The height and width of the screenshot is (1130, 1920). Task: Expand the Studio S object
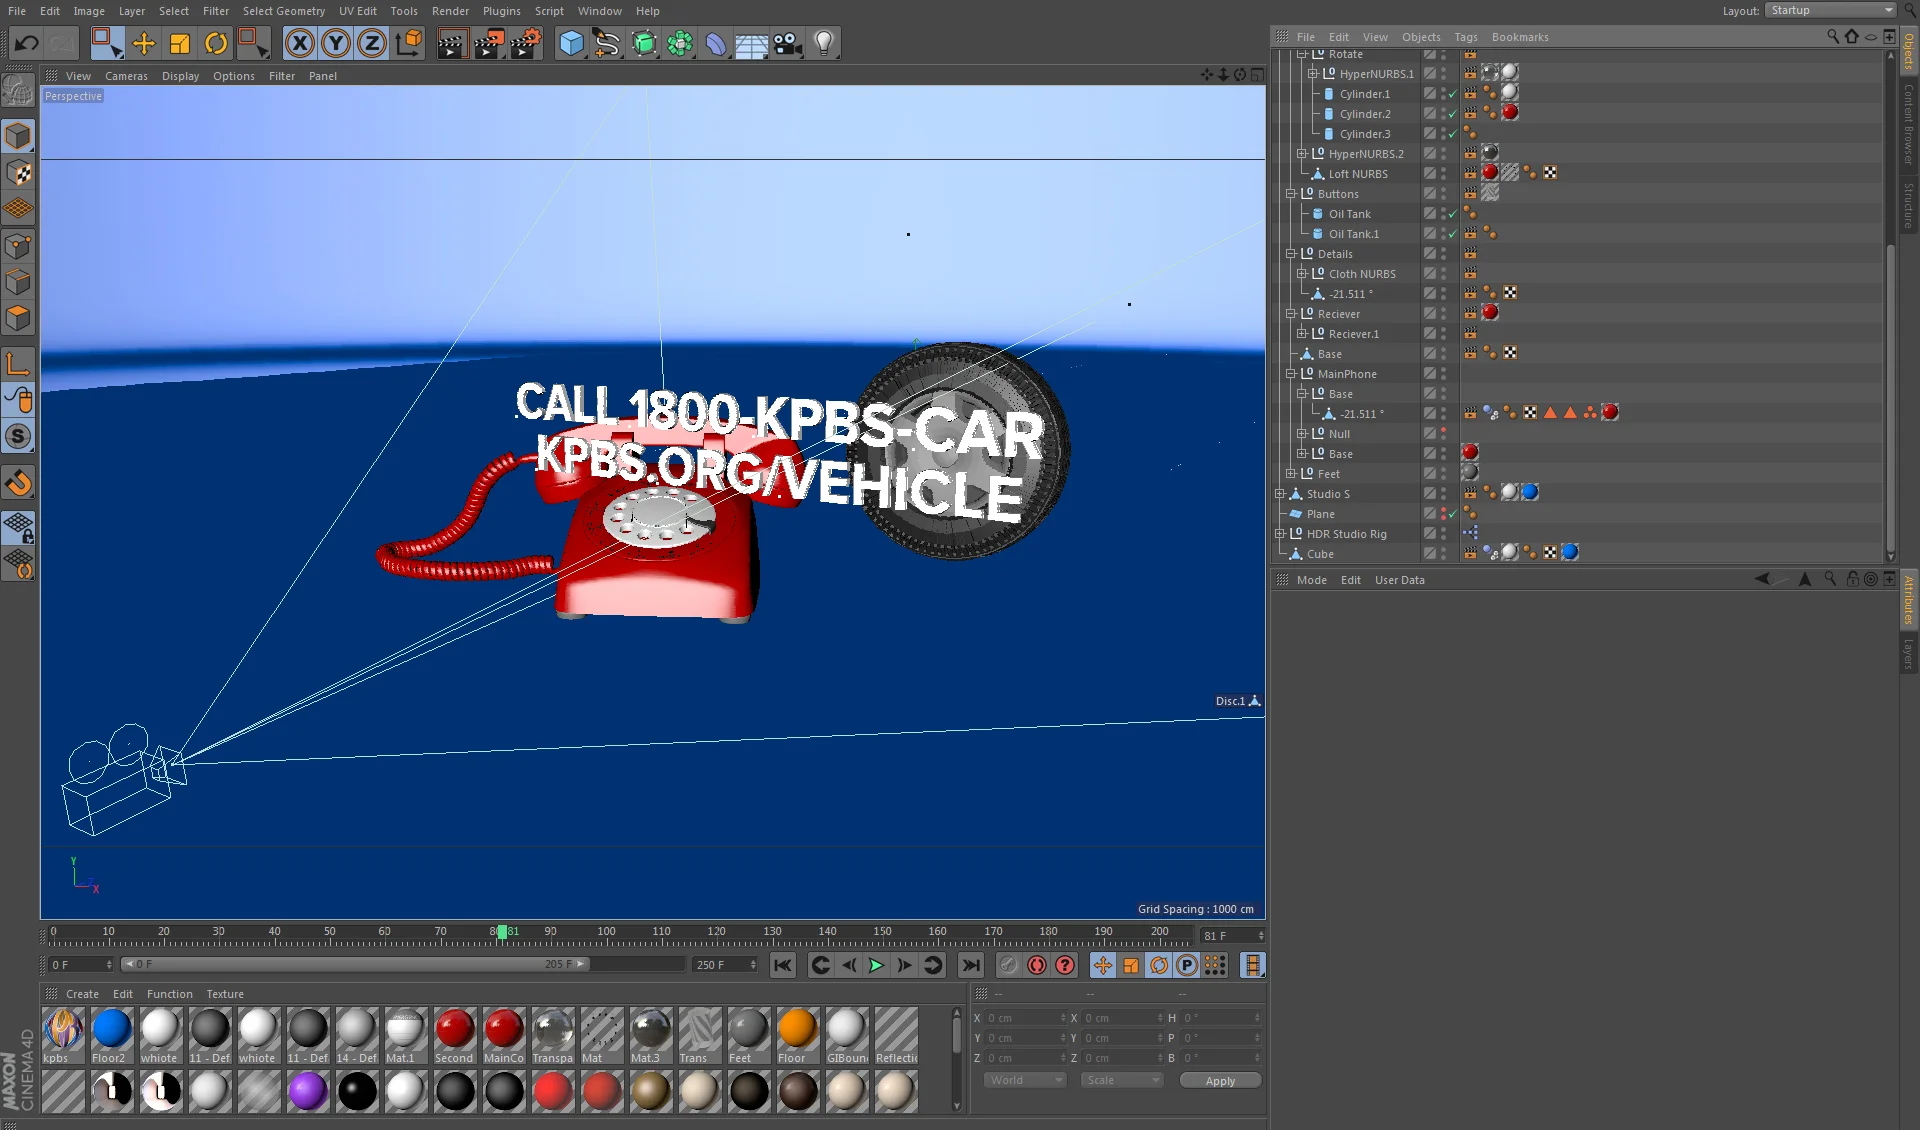[x=1280, y=494]
